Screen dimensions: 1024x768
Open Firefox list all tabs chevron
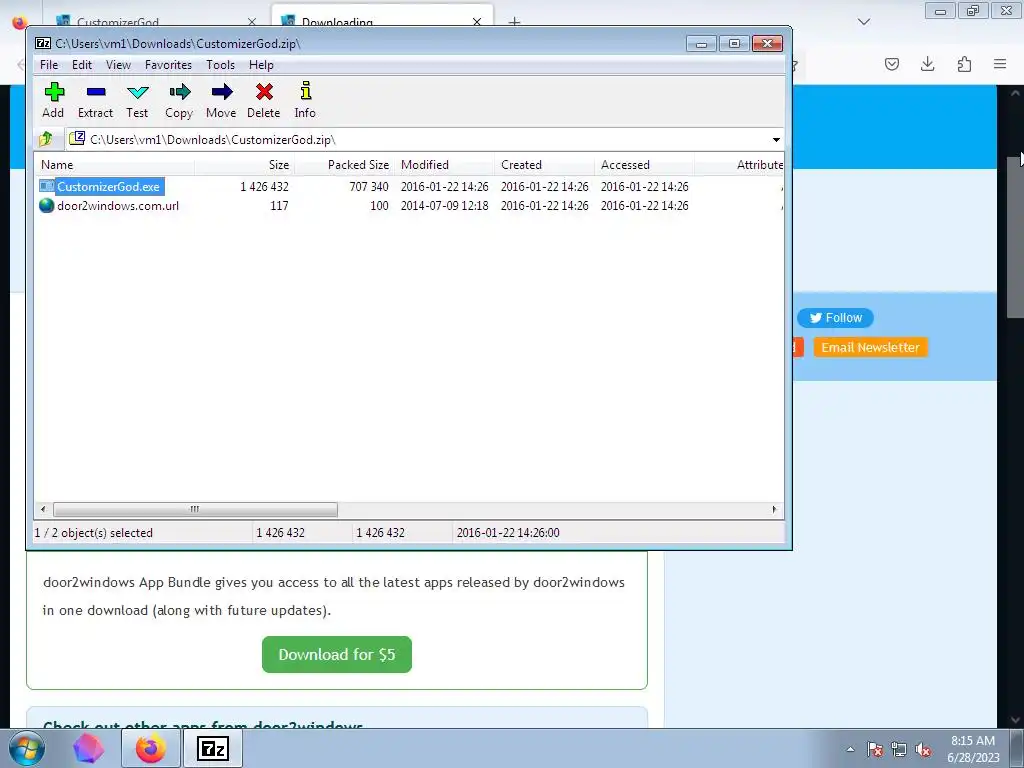(864, 22)
